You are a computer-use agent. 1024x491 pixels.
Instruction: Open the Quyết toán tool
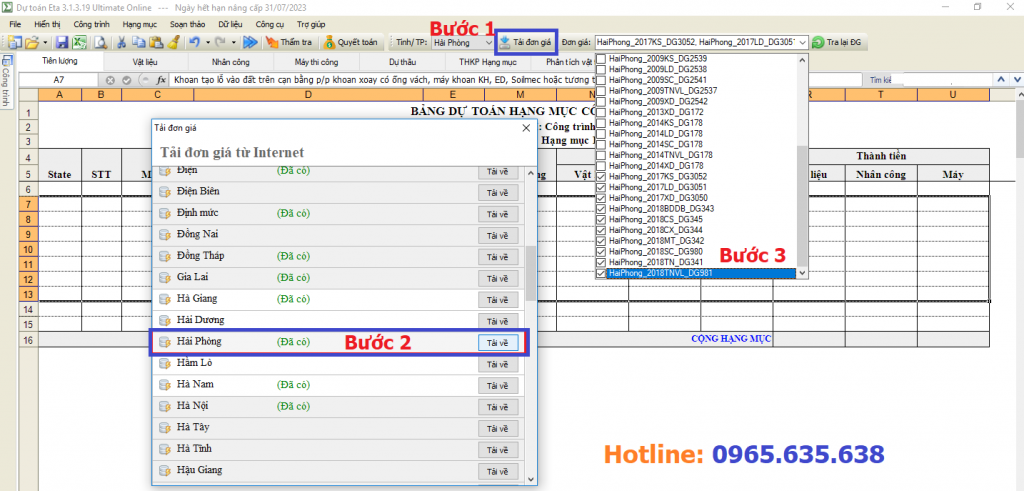point(351,42)
